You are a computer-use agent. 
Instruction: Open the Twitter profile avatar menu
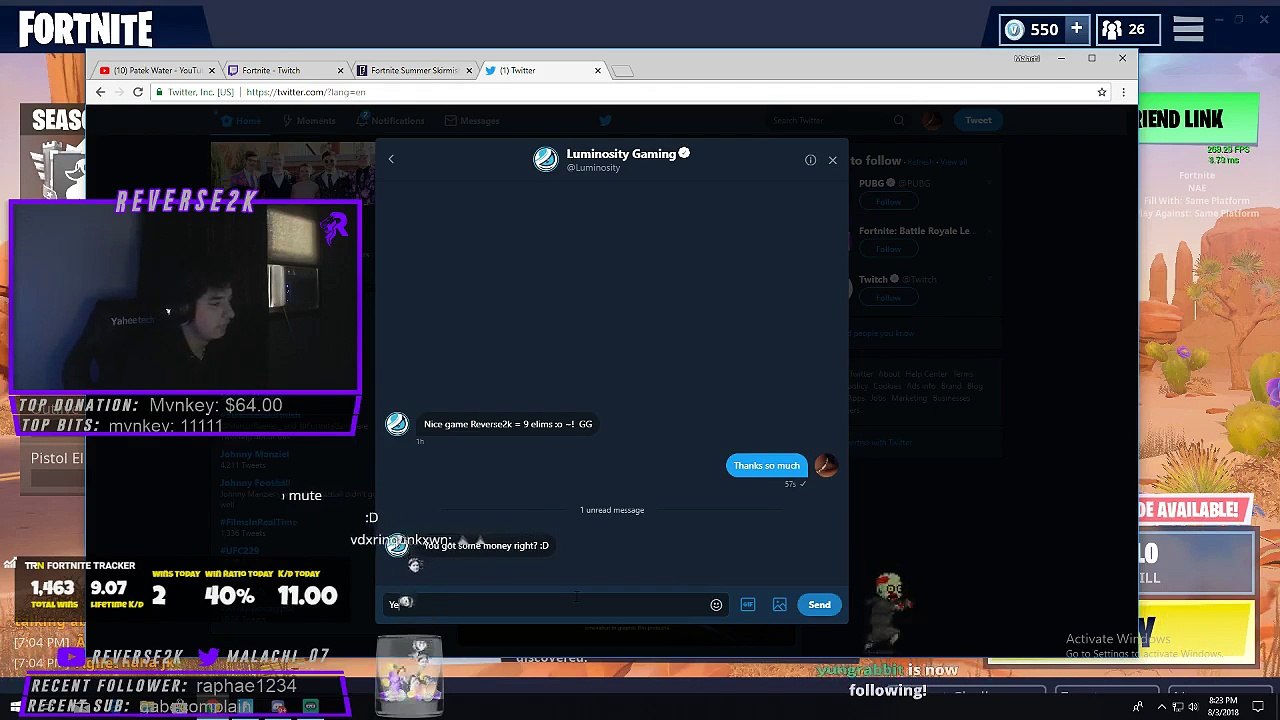(932, 121)
